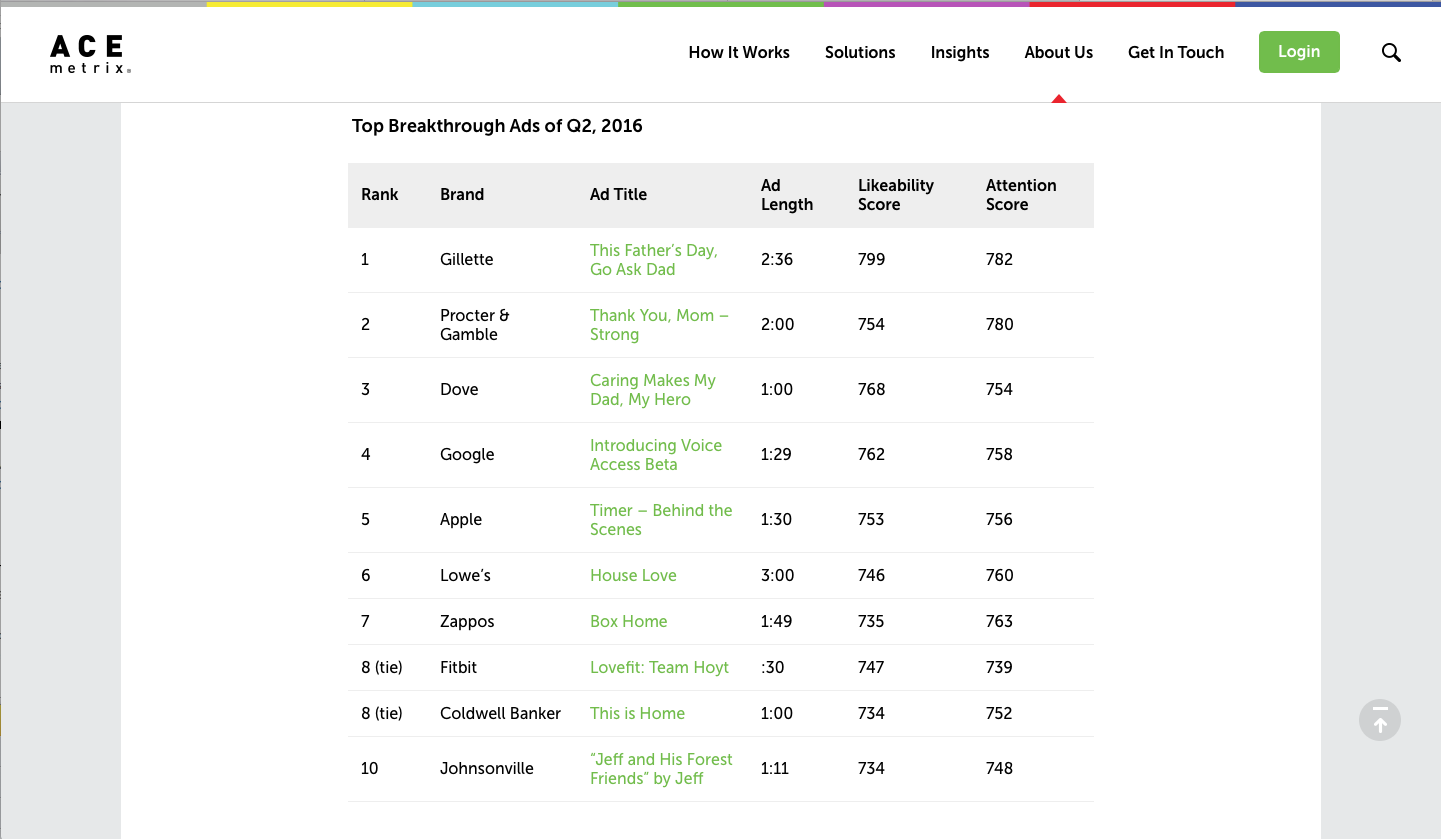This screenshot has width=1441, height=839.
Task: Click Zappos' attention score 763
Action: (999, 622)
